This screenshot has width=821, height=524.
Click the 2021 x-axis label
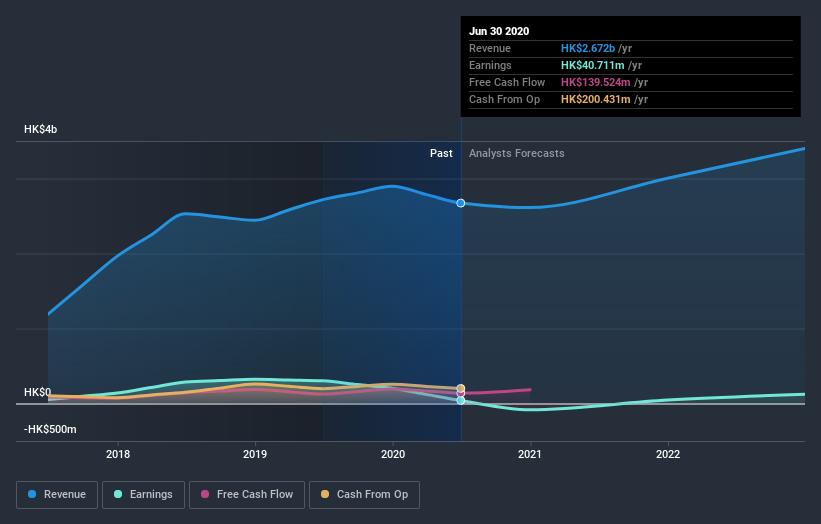(x=530, y=454)
